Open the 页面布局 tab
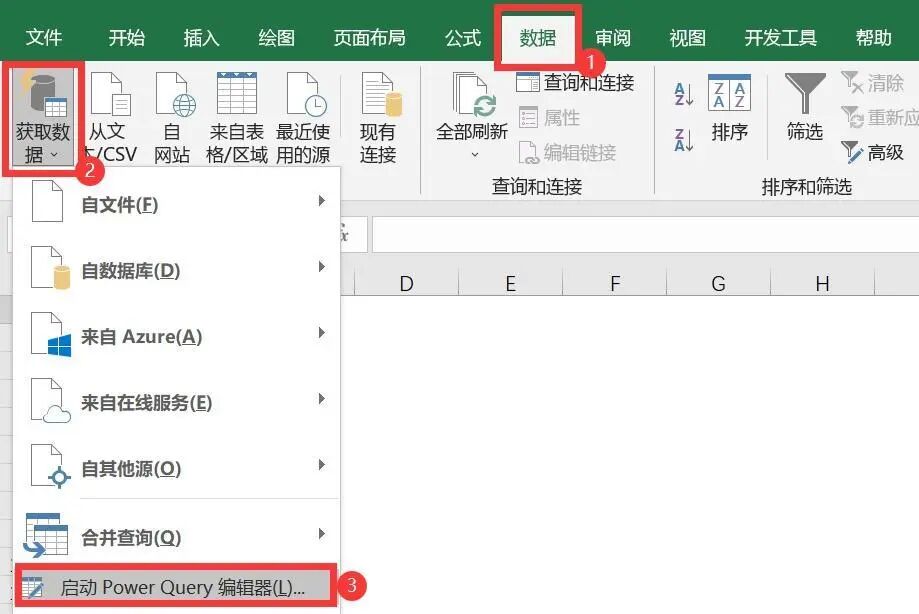The height and width of the screenshot is (614, 919). coord(369,38)
